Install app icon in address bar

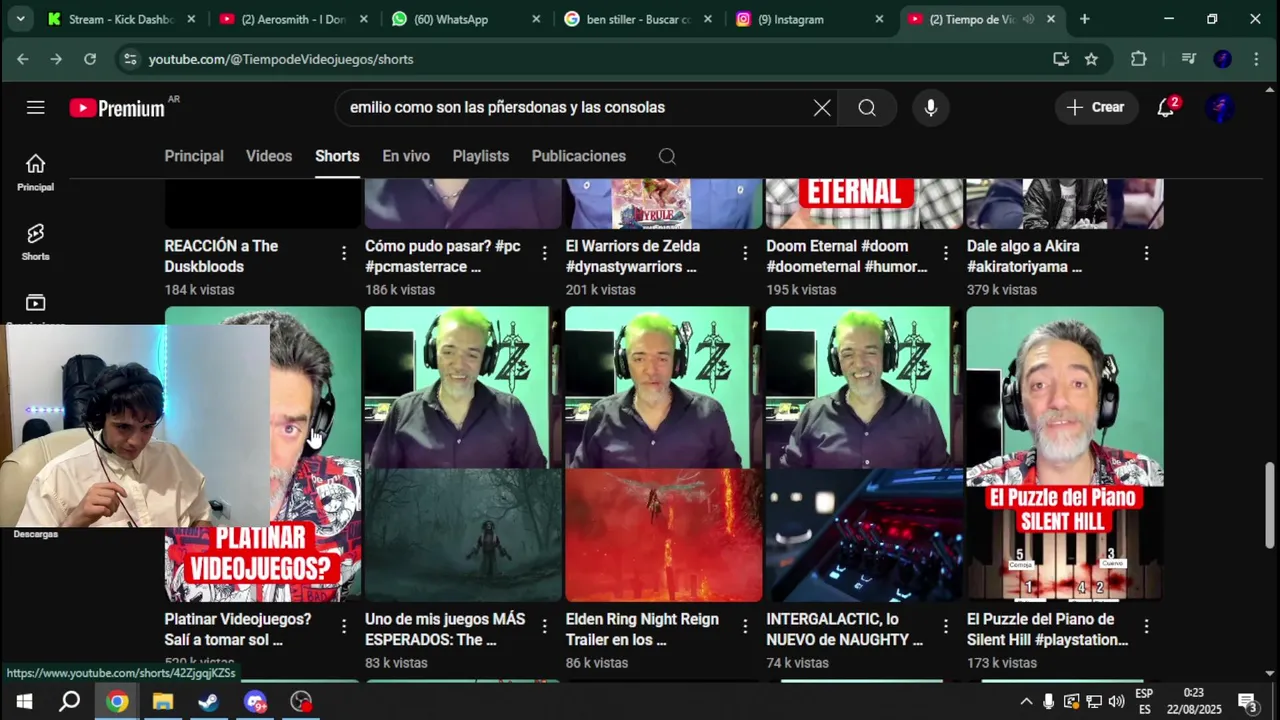click(x=1061, y=59)
